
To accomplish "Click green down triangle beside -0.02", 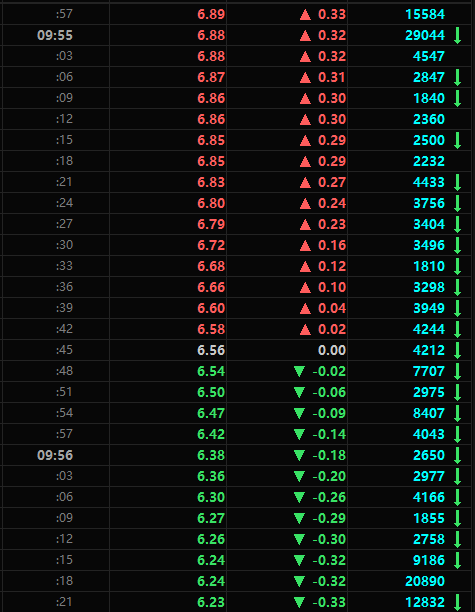I will point(299,371).
